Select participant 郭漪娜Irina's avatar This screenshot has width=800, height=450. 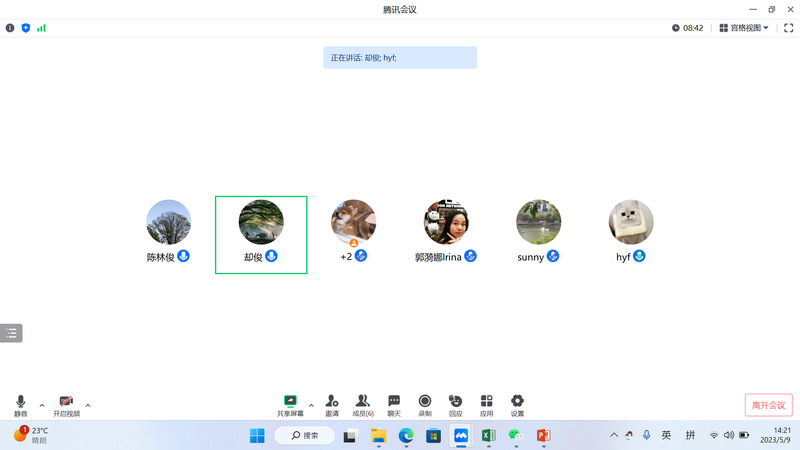click(446, 222)
